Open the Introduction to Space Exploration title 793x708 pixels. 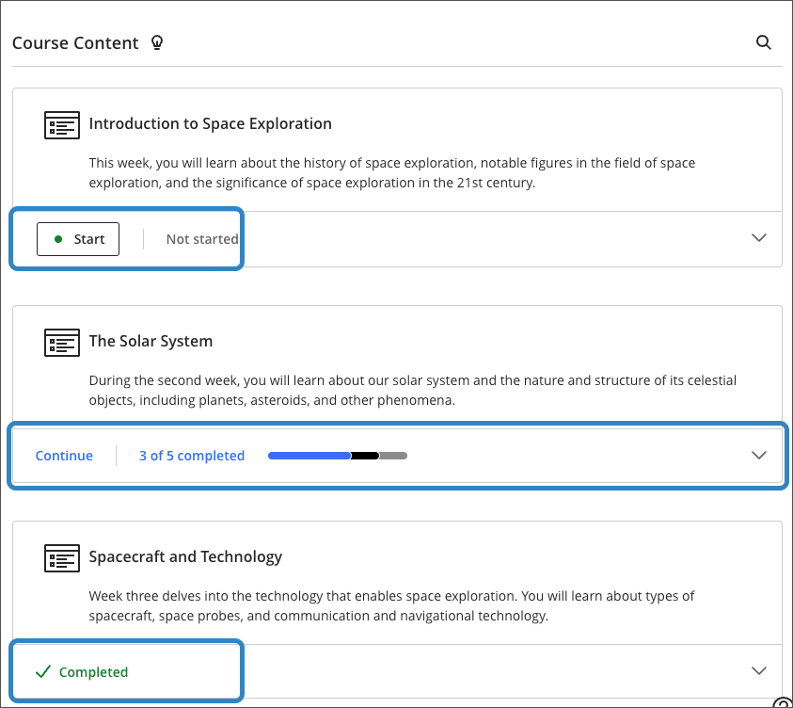pyautogui.click(x=210, y=124)
